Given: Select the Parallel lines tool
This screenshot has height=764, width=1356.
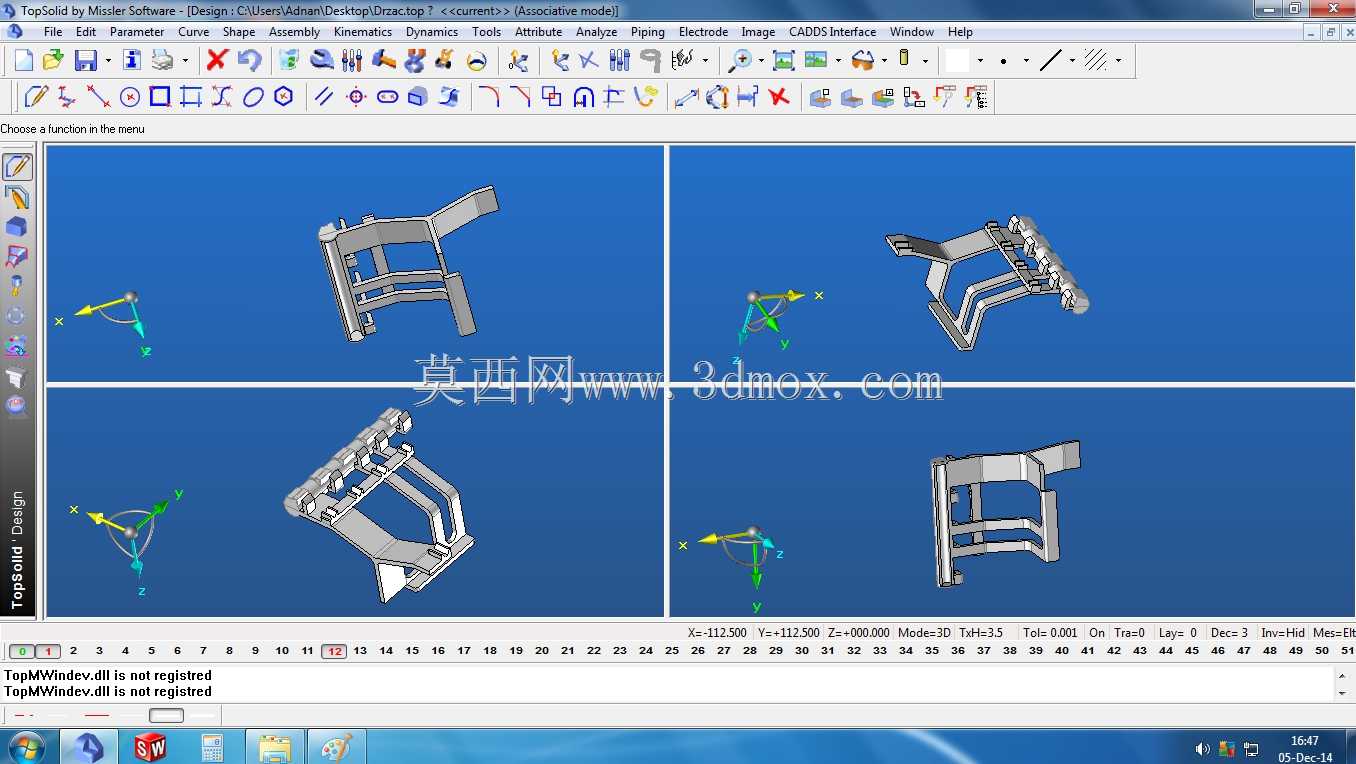Looking at the screenshot, I should point(324,97).
